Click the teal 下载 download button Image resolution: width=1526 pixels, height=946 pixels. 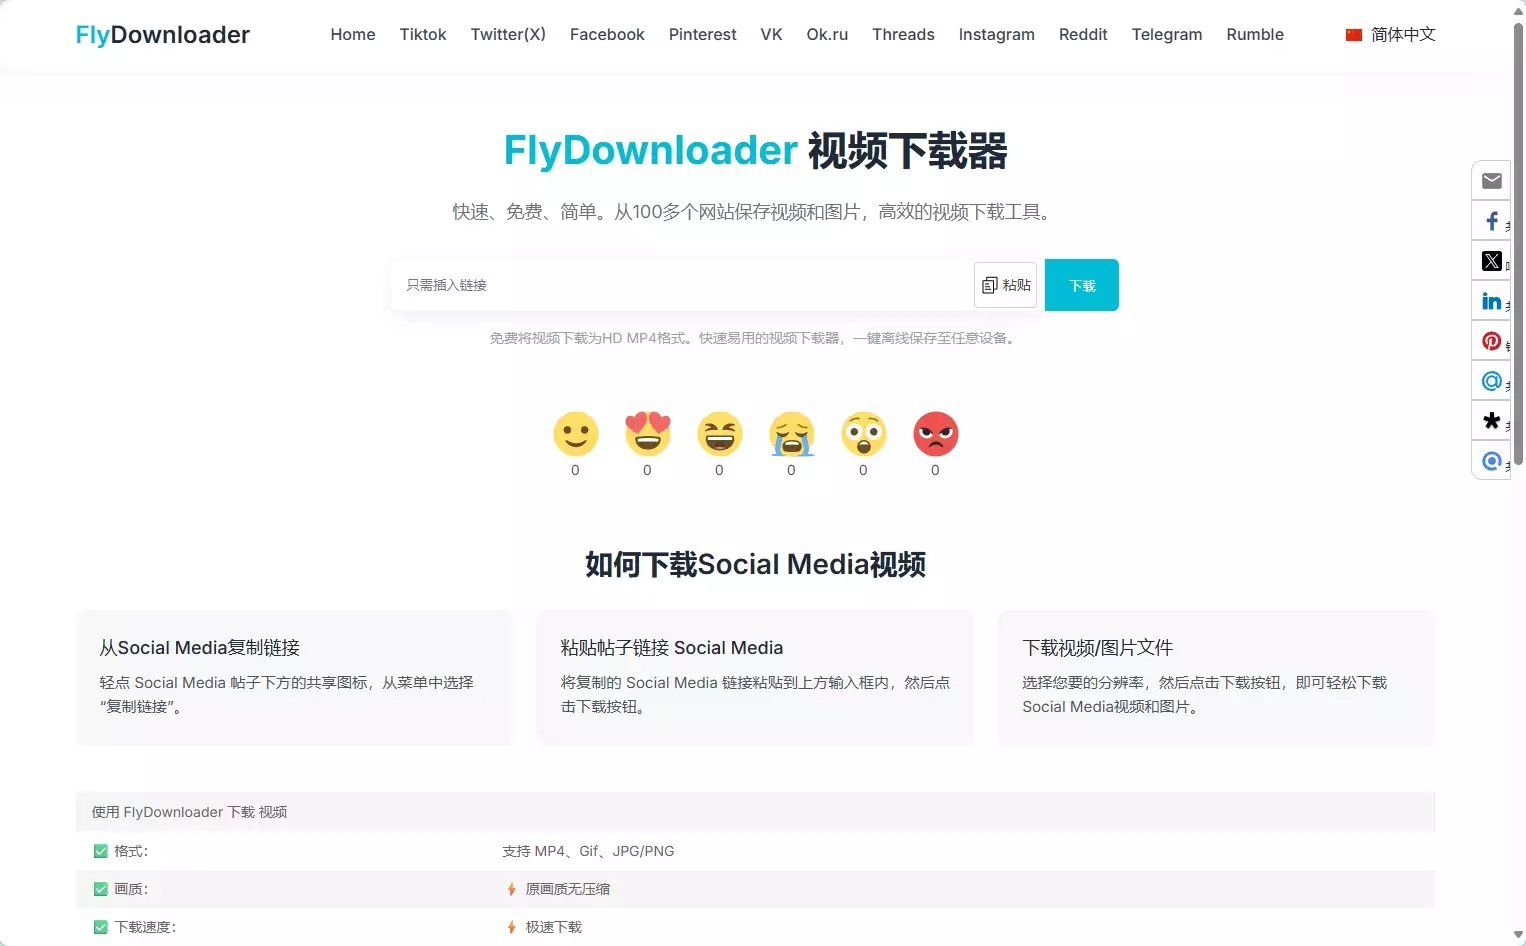(1081, 285)
